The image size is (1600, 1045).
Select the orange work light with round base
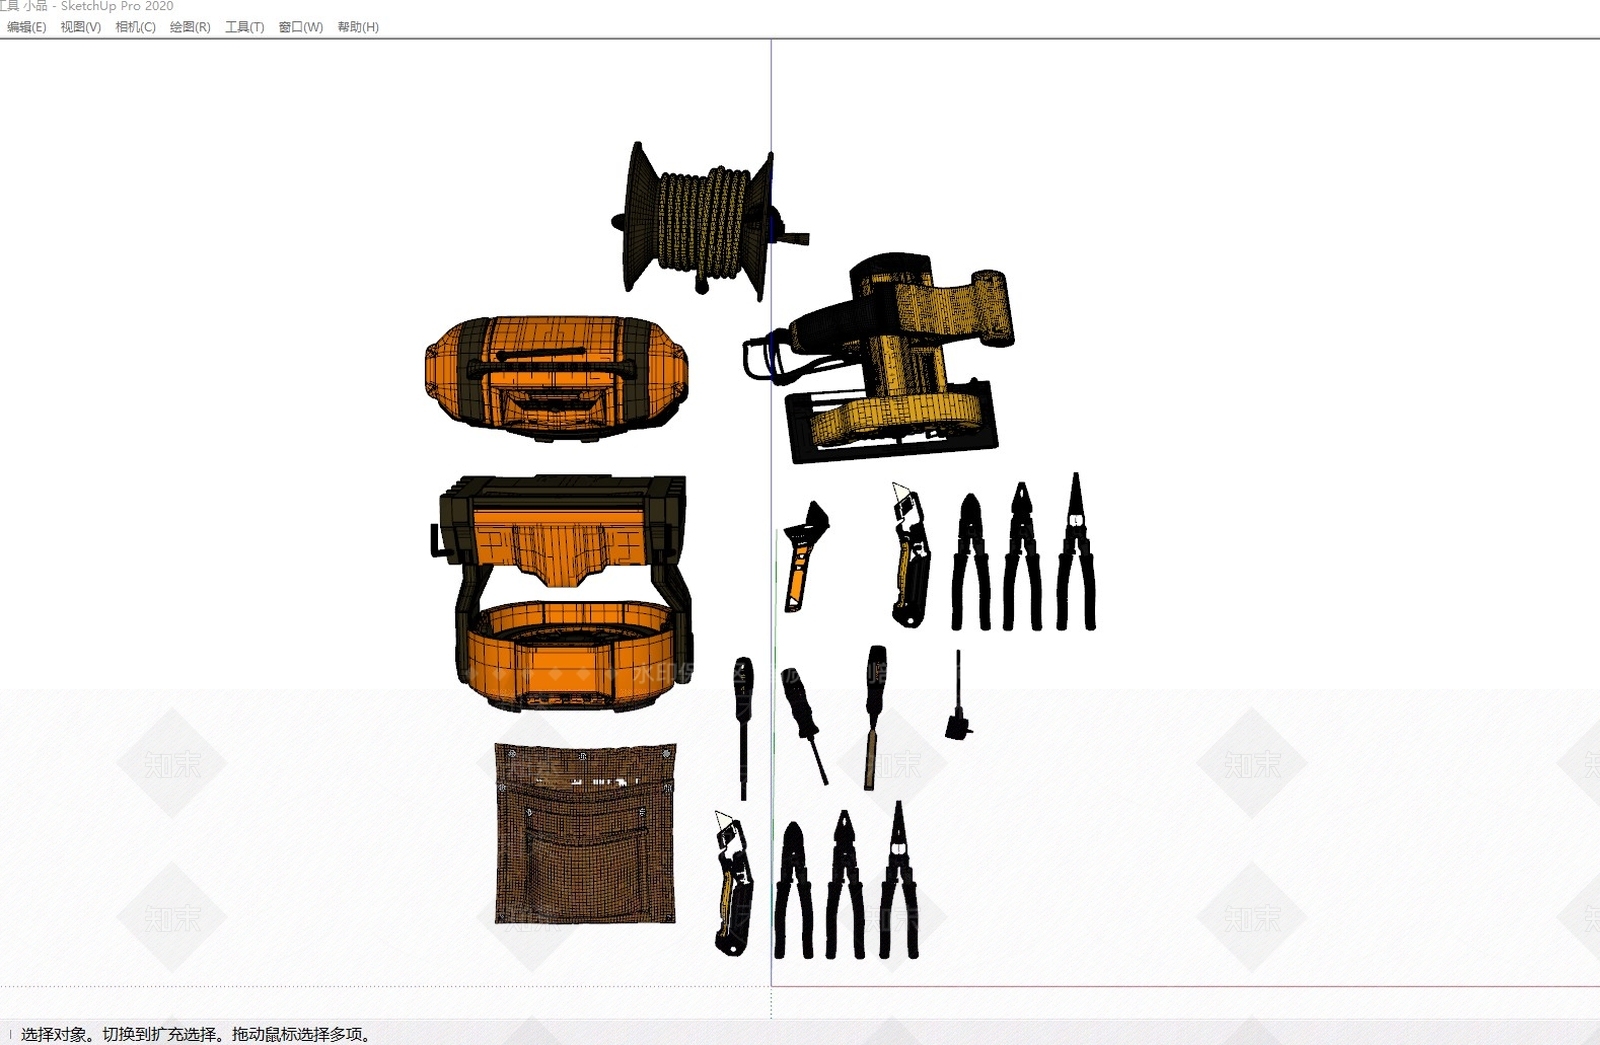pyautogui.click(x=562, y=593)
